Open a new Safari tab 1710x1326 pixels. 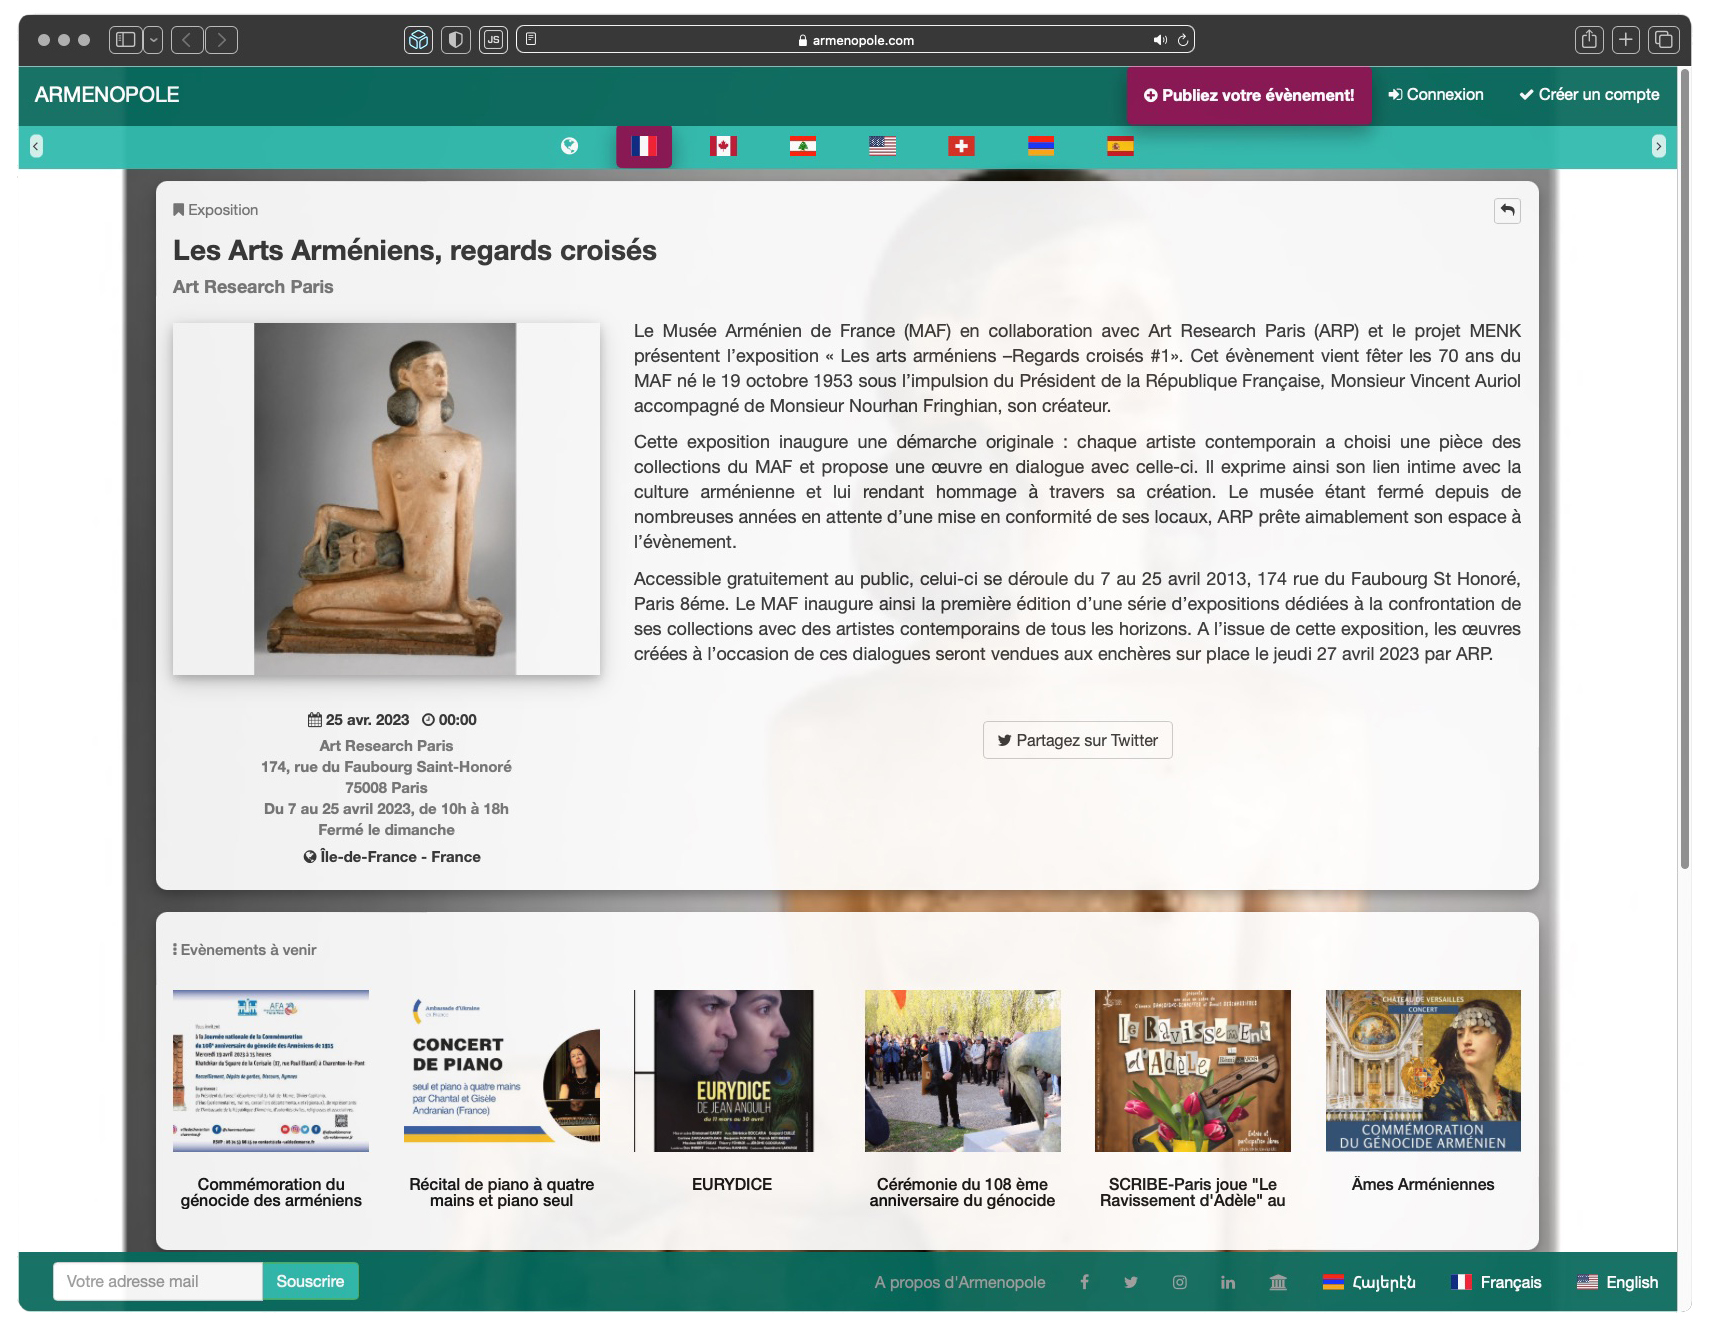(1626, 40)
